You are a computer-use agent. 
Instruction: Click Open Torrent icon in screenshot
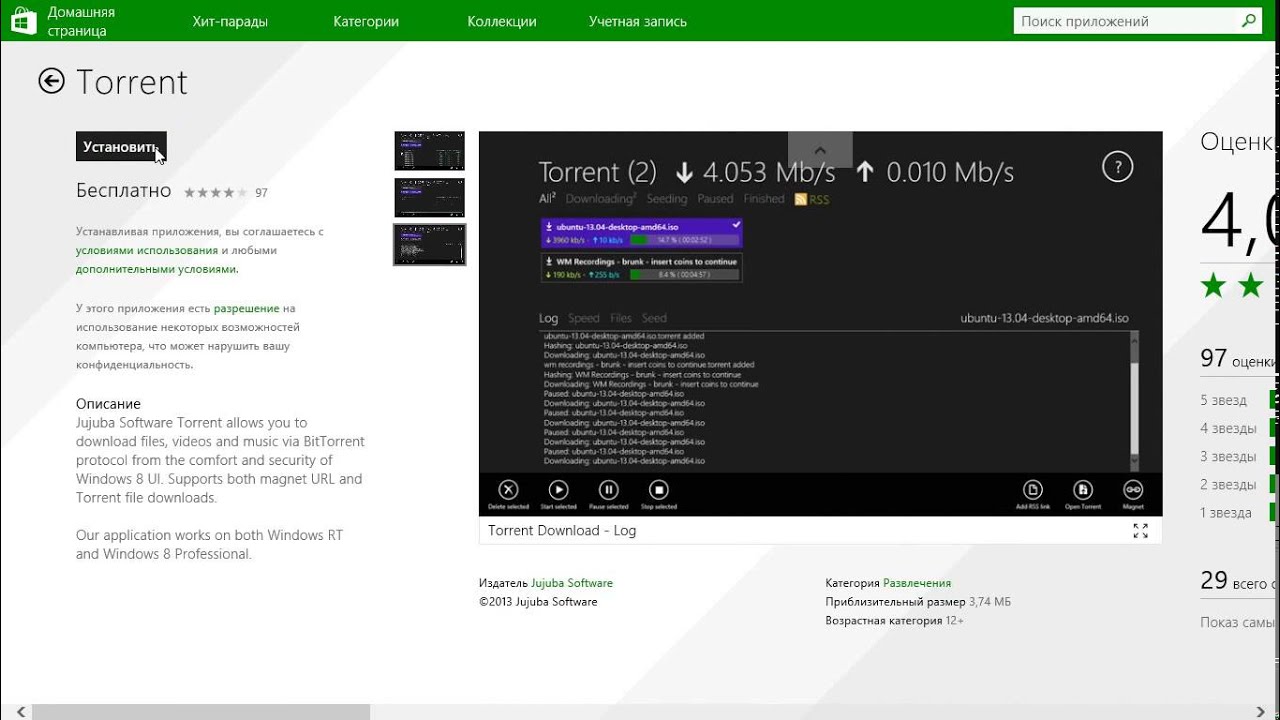coord(1083,490)
